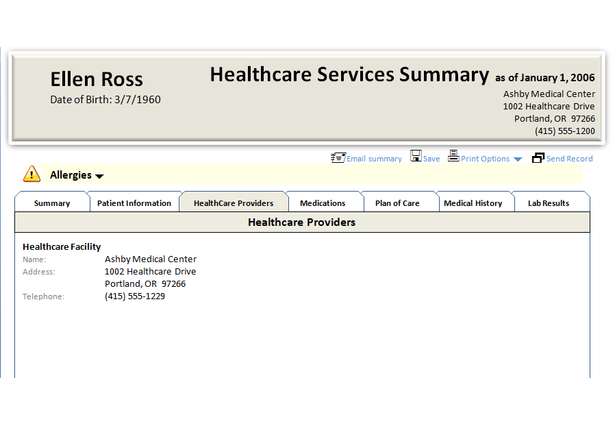This screenshot has height=424, width=615.
Task: Open the Patient Information tab
Action: [x=134, y=203]
